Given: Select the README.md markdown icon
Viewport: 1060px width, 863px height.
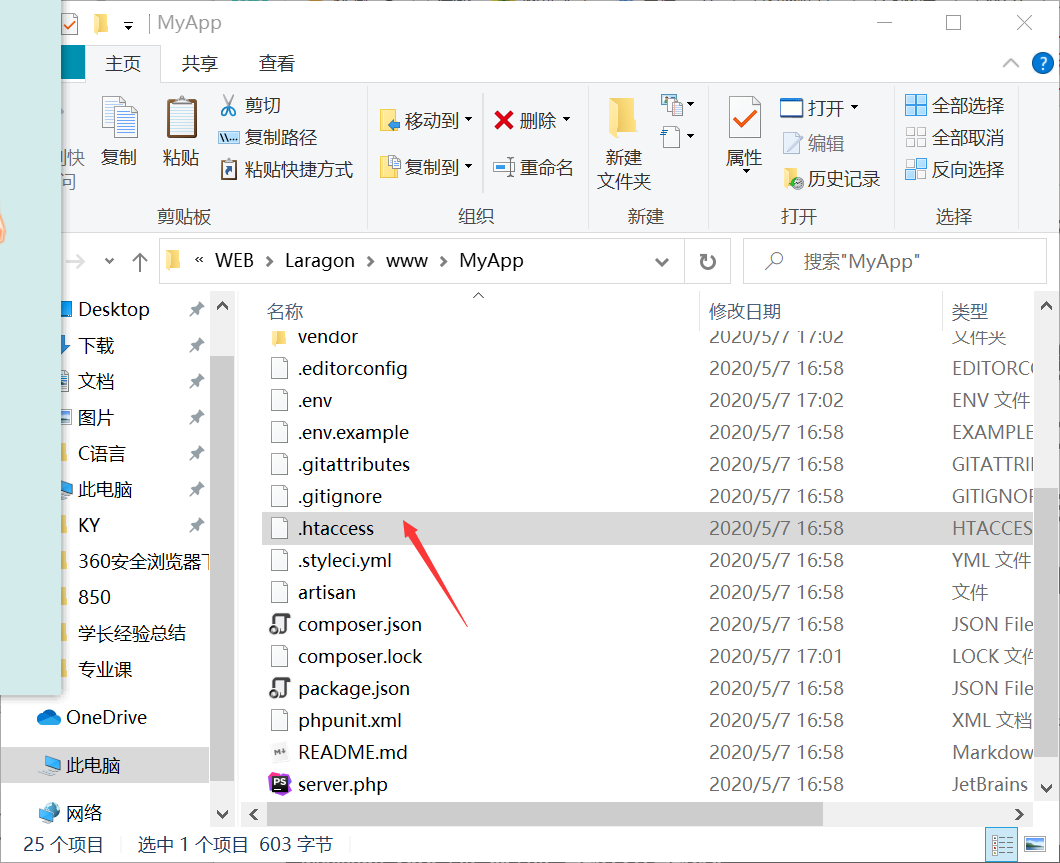Looking at the screenshot, I should tap(279, 752).
